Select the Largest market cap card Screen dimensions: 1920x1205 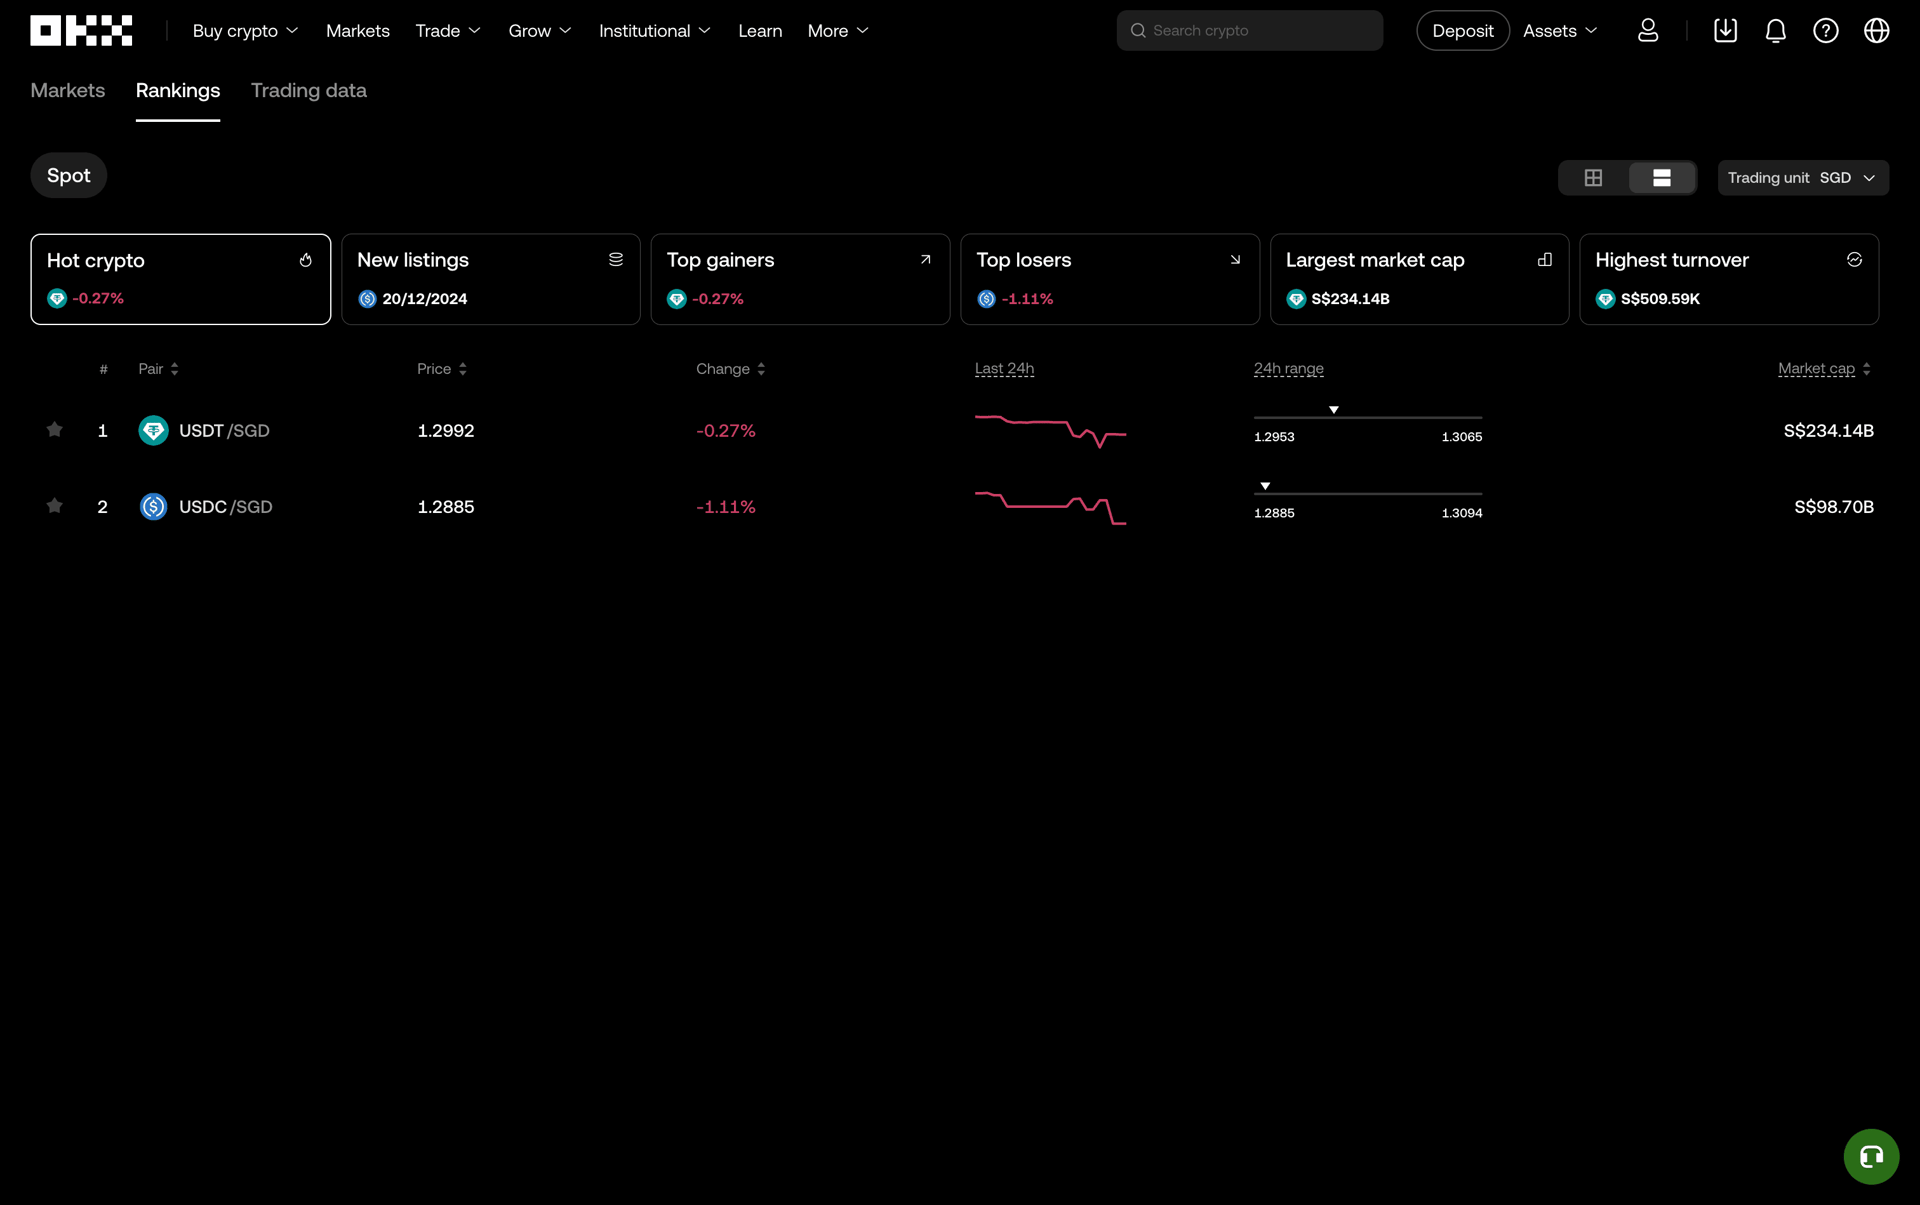(x=1420, y=279)
